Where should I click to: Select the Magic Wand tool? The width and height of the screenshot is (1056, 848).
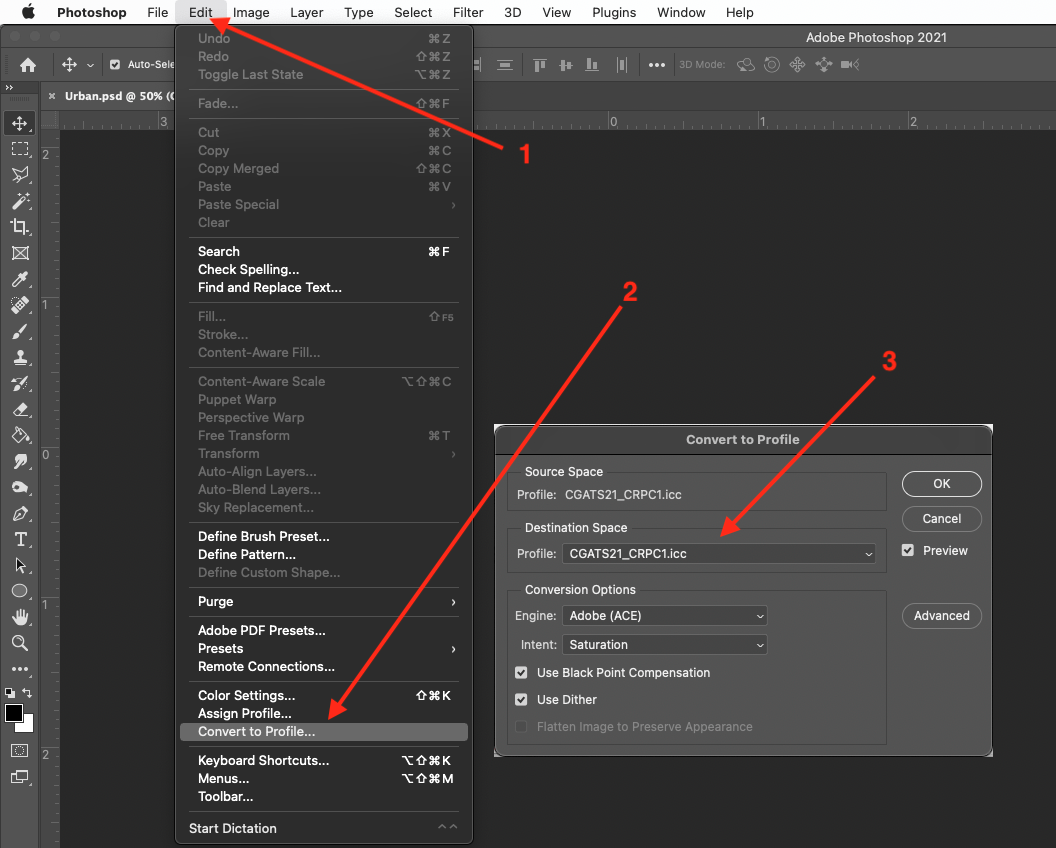[x=20, y=201]
